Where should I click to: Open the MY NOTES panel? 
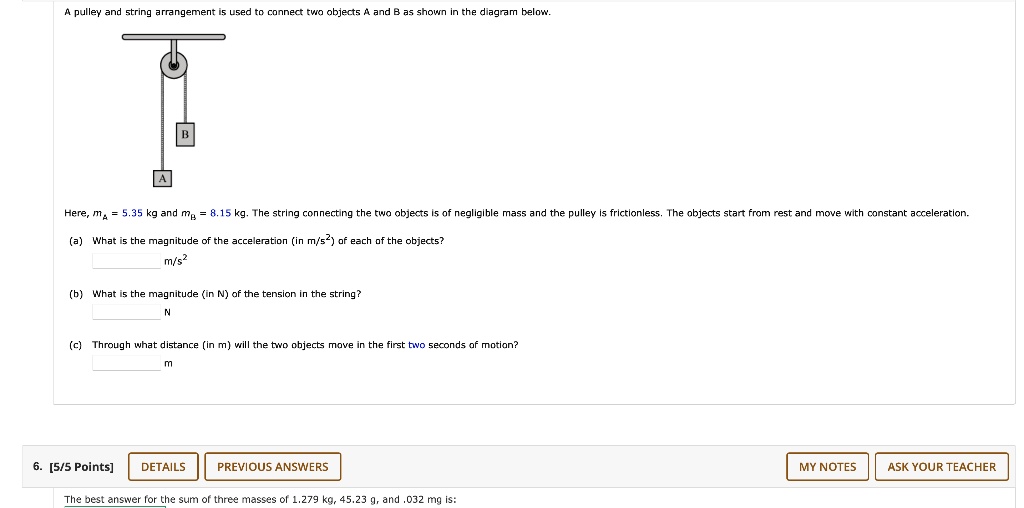coord(827,467)
